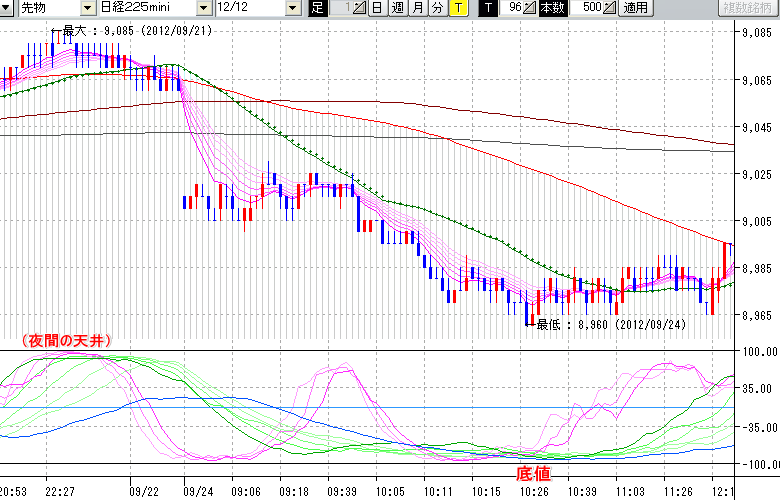Click the yellow T tick button

(x=457, y=8)
